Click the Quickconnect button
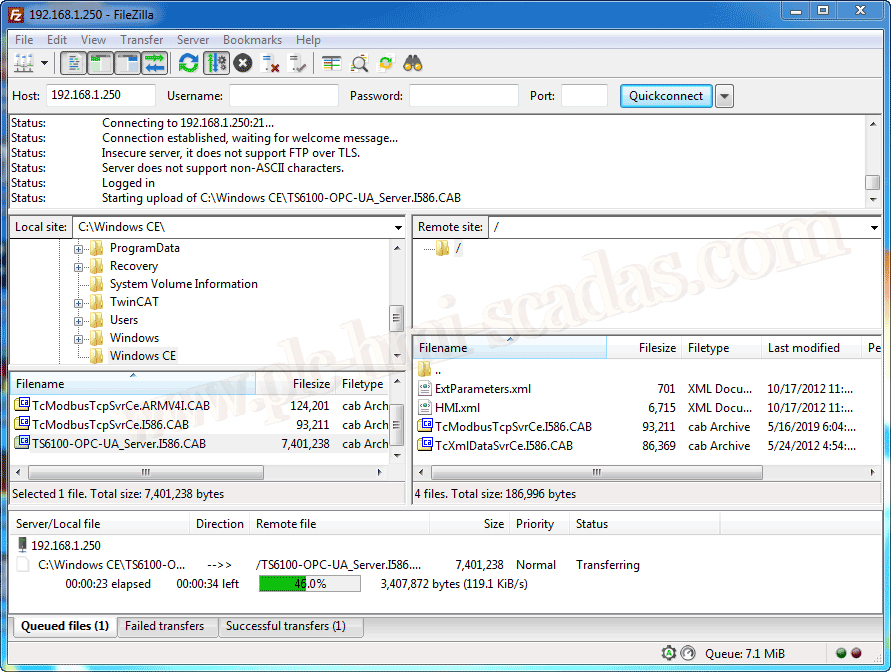Viewport: 891px width, 672px height. 666,96
